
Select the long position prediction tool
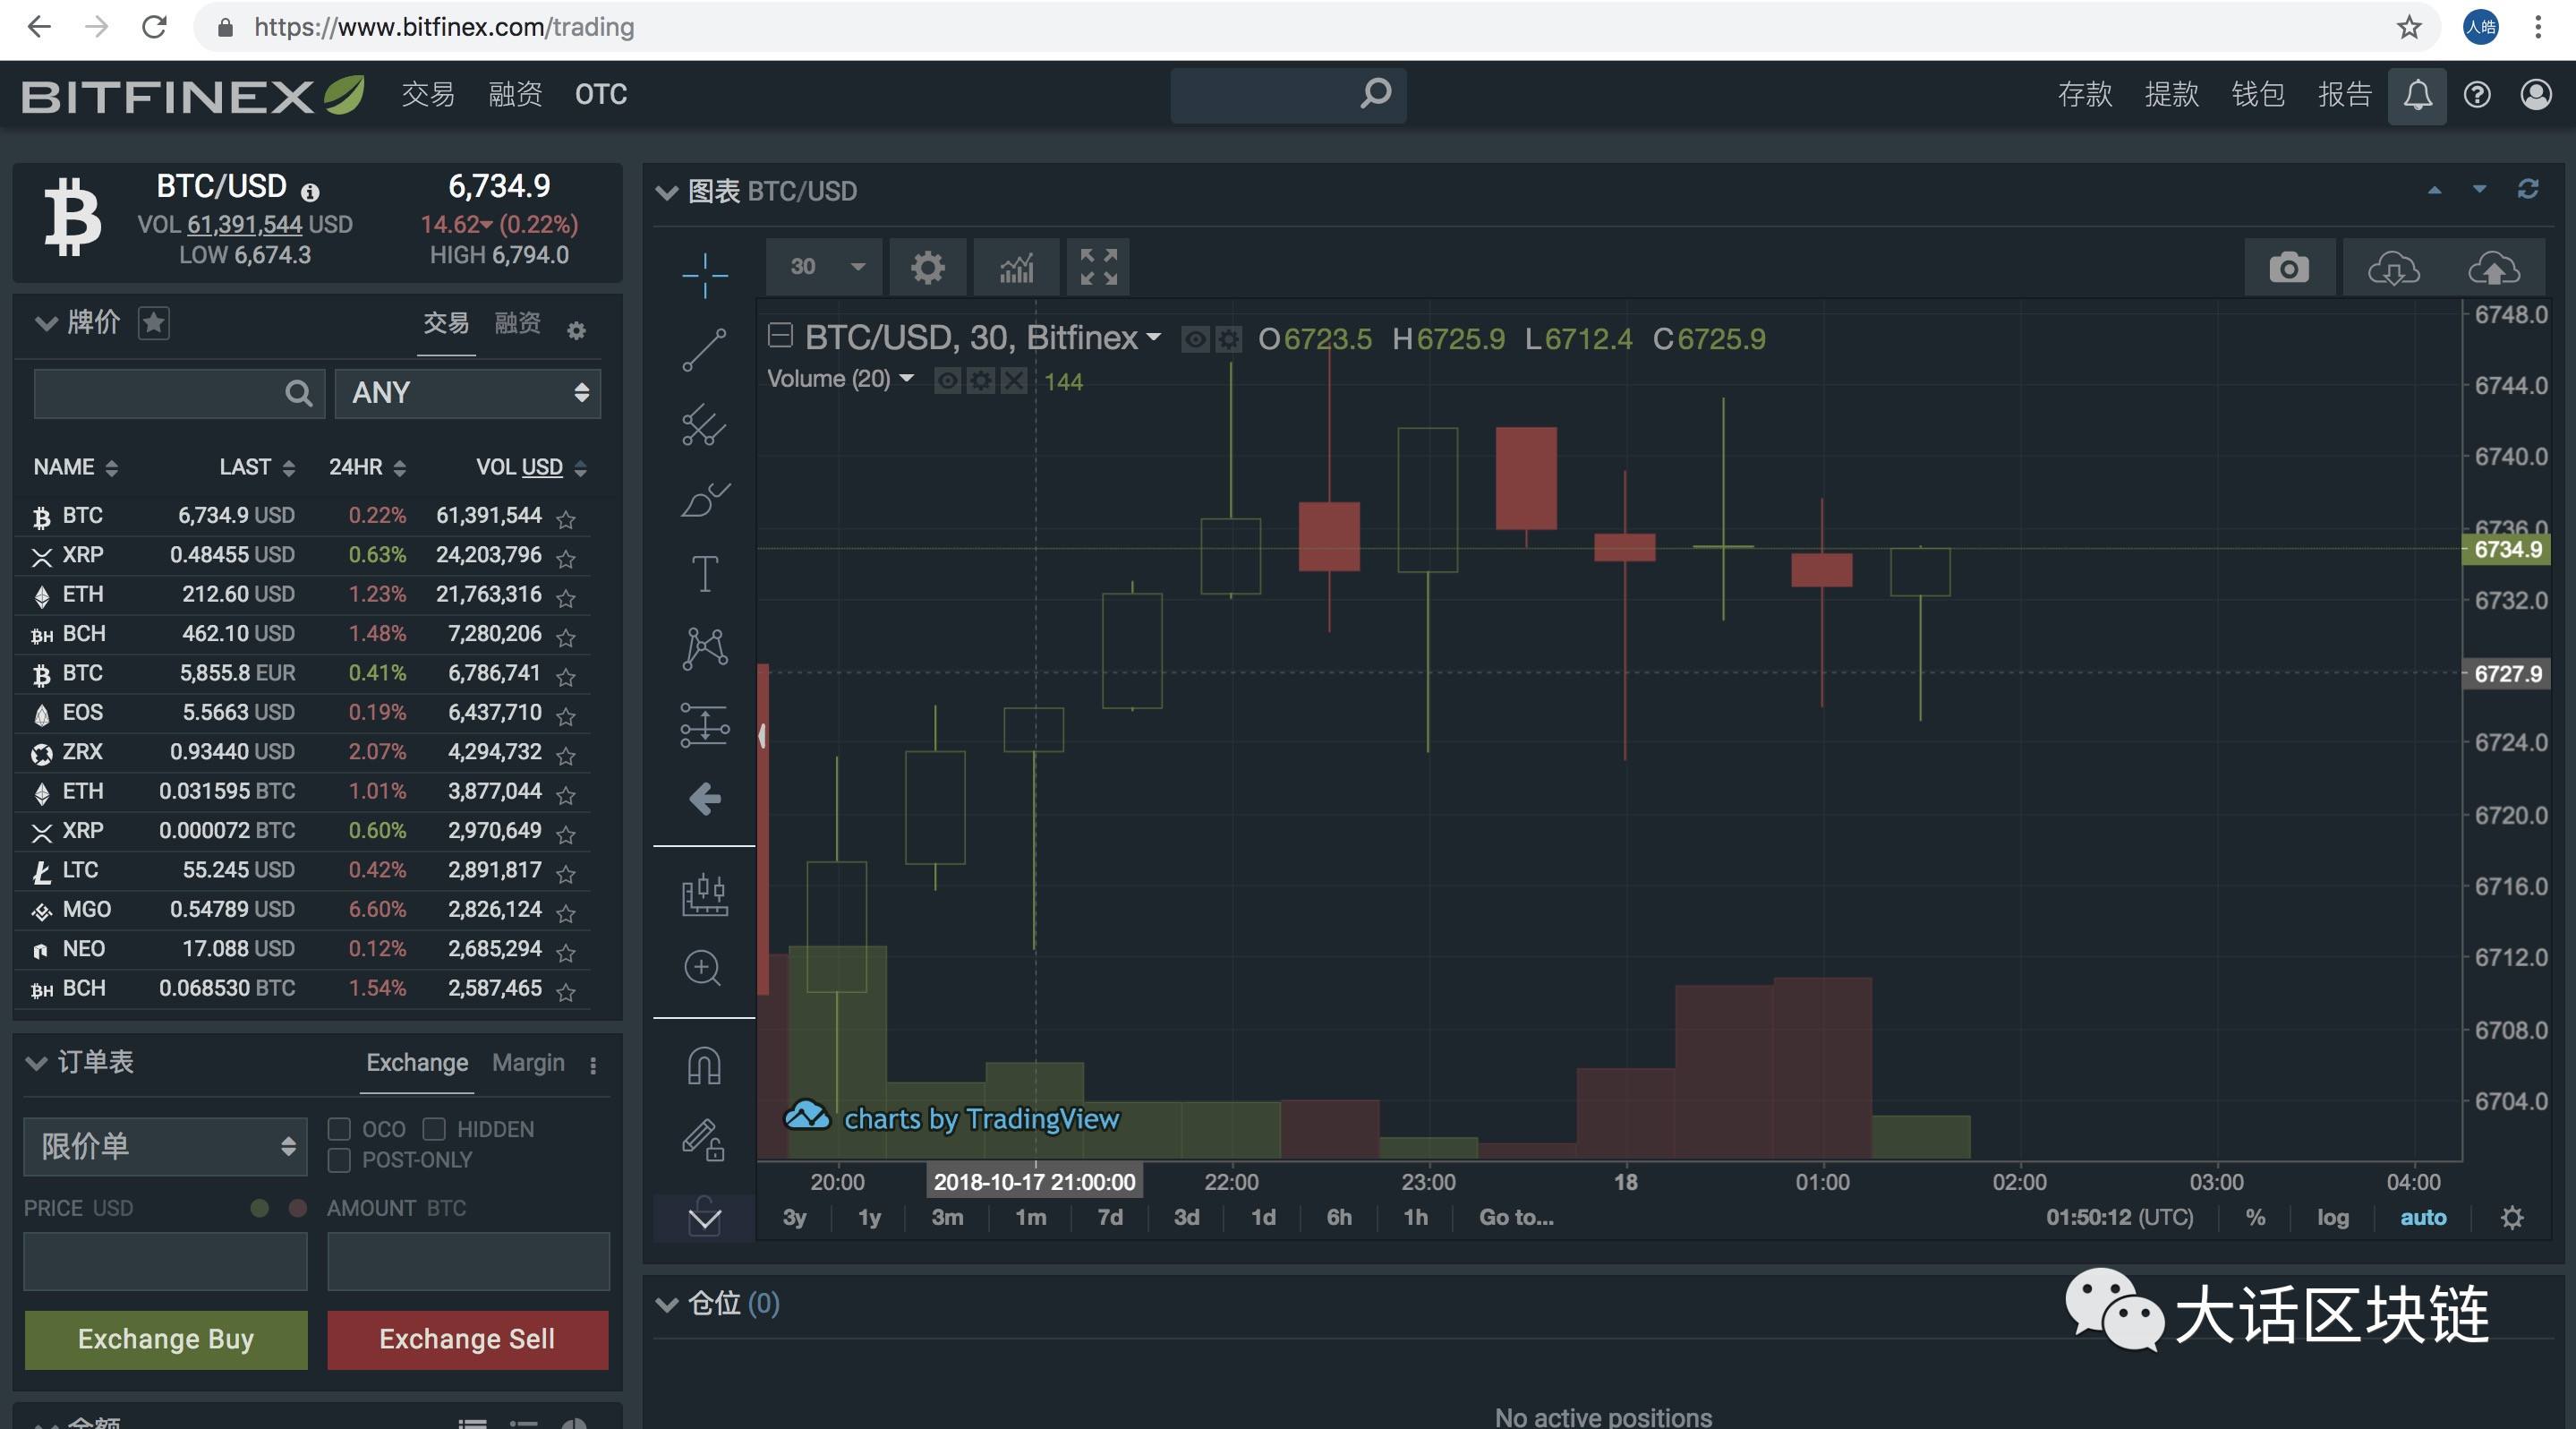pyautogui.click(x=704, y=724)
